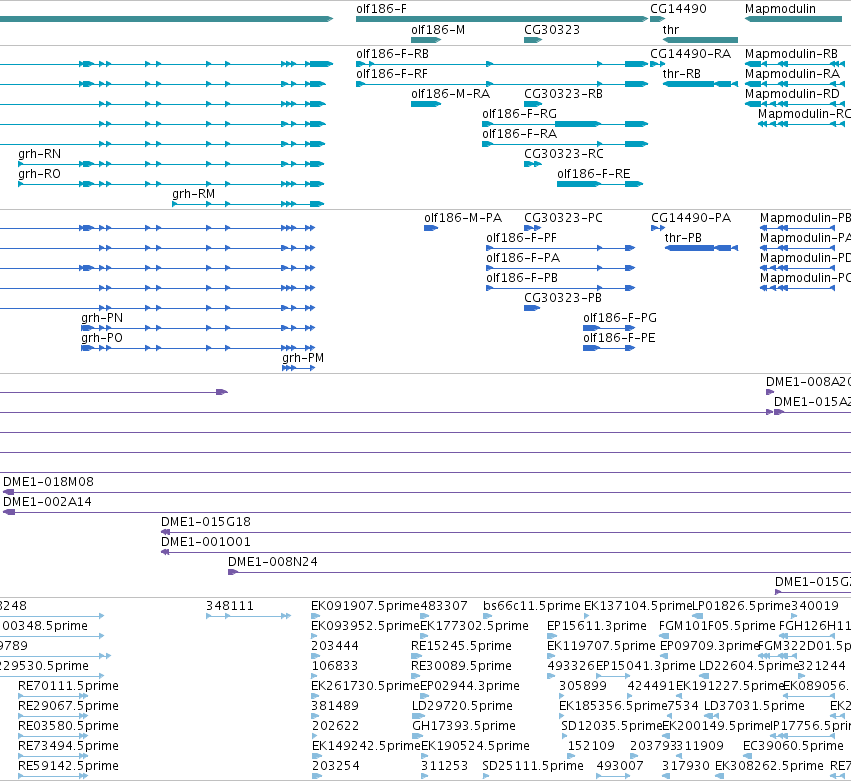Viewport: 851px width, 781px height.
Task: Click transcript label grh-RO
Action: pos(39,174)
